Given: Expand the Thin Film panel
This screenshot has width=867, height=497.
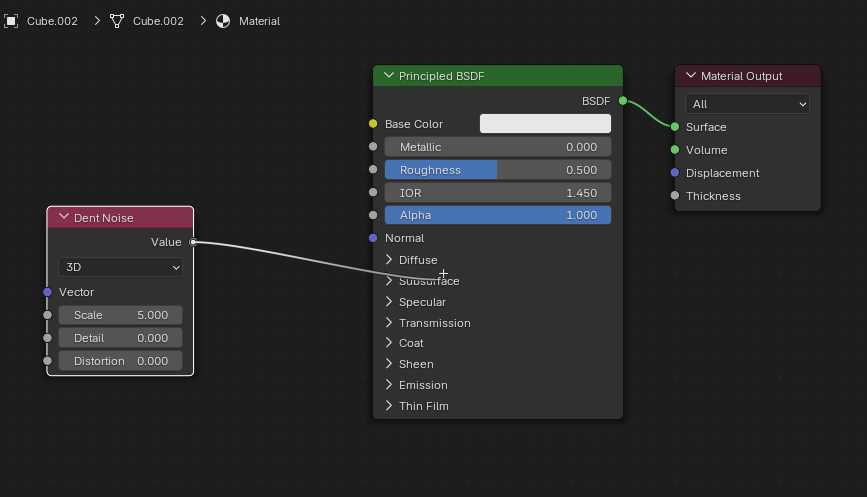Looking at the screenshot, I should tap(389, 406).
